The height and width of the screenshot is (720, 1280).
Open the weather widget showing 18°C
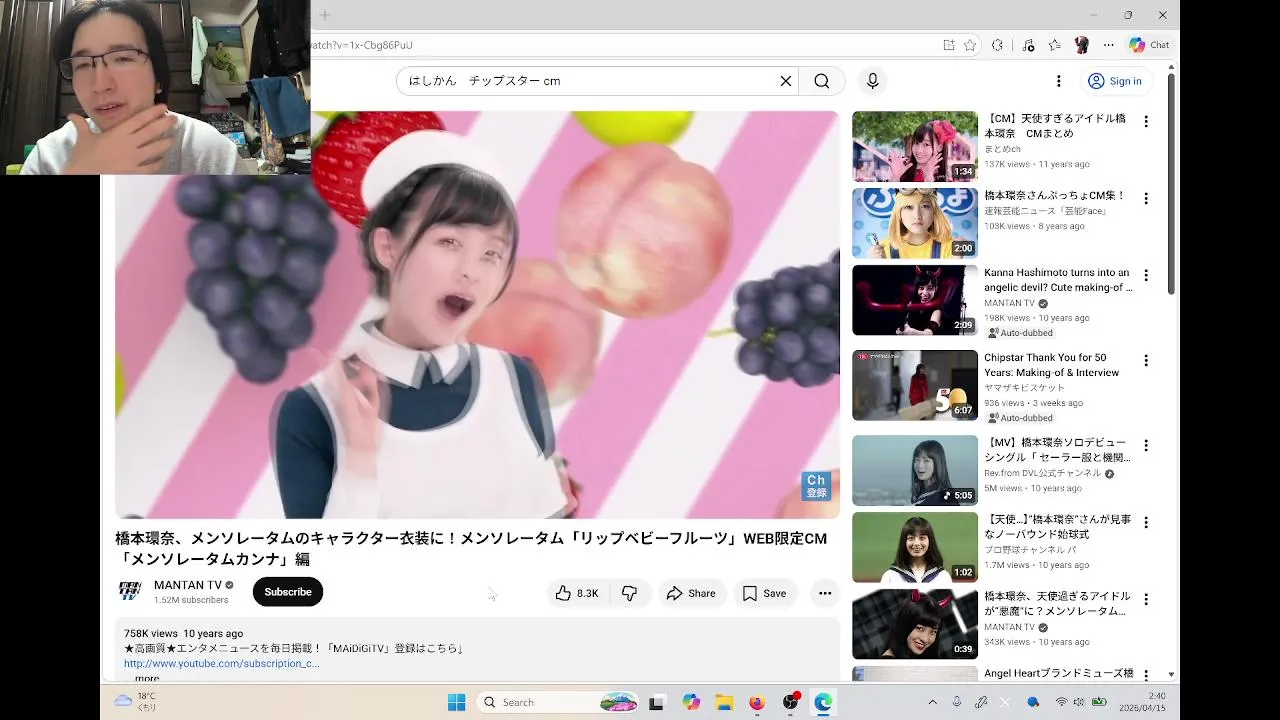(136, 702)
